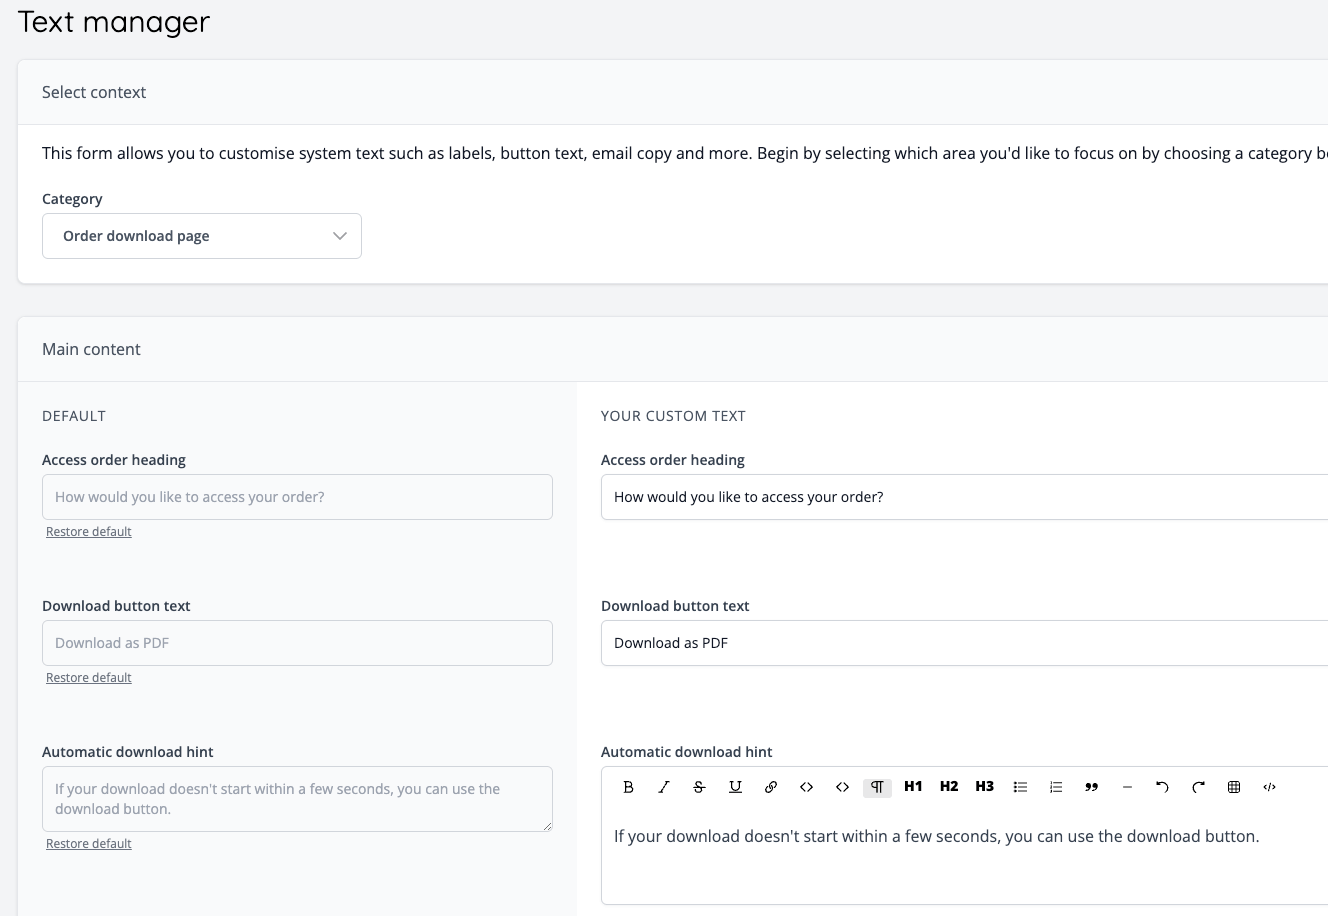Click the custom Download button text field
Screen dimensions: 1328x916
[900, 643]
